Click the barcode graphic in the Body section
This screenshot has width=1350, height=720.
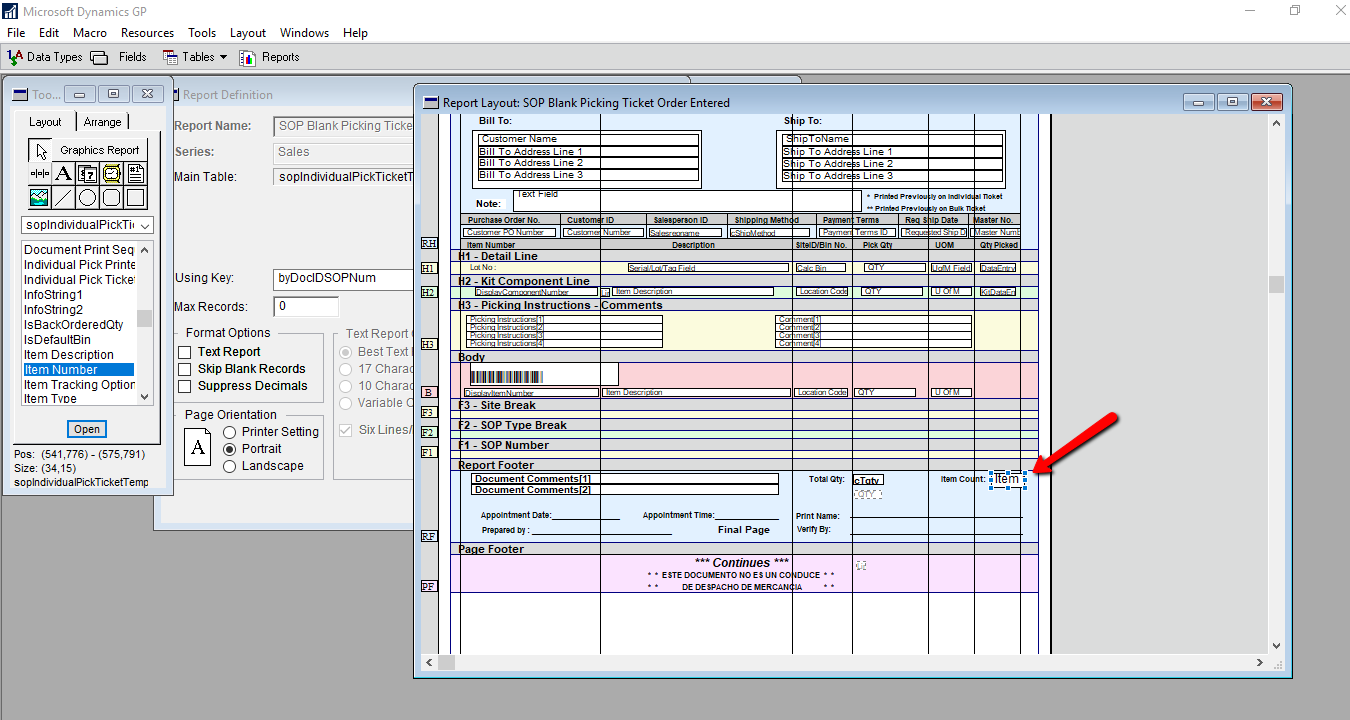pyautogui.click(x=505, y=378)
